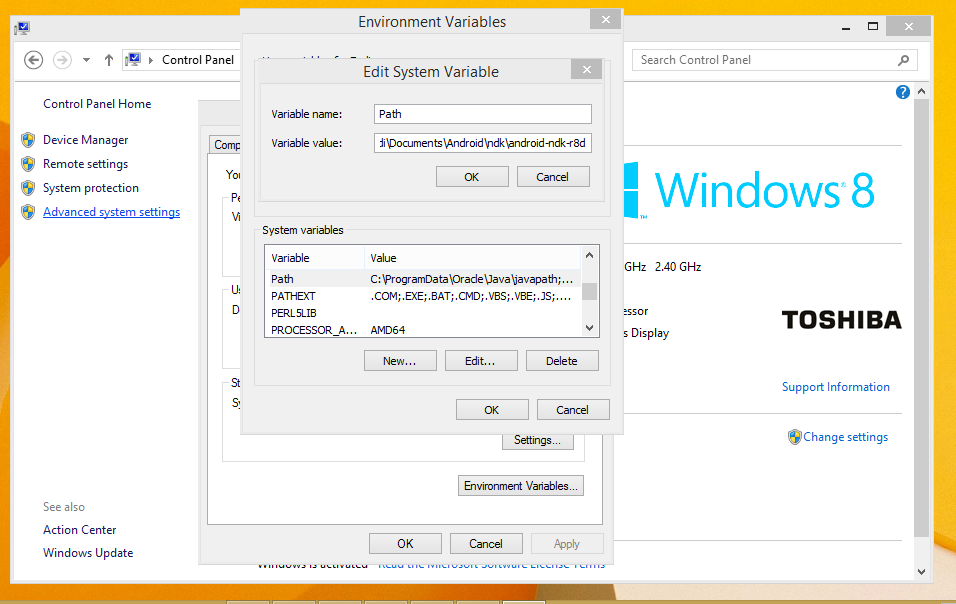
Task: Click the shield icon beside System protection
Action: [28, 188]
